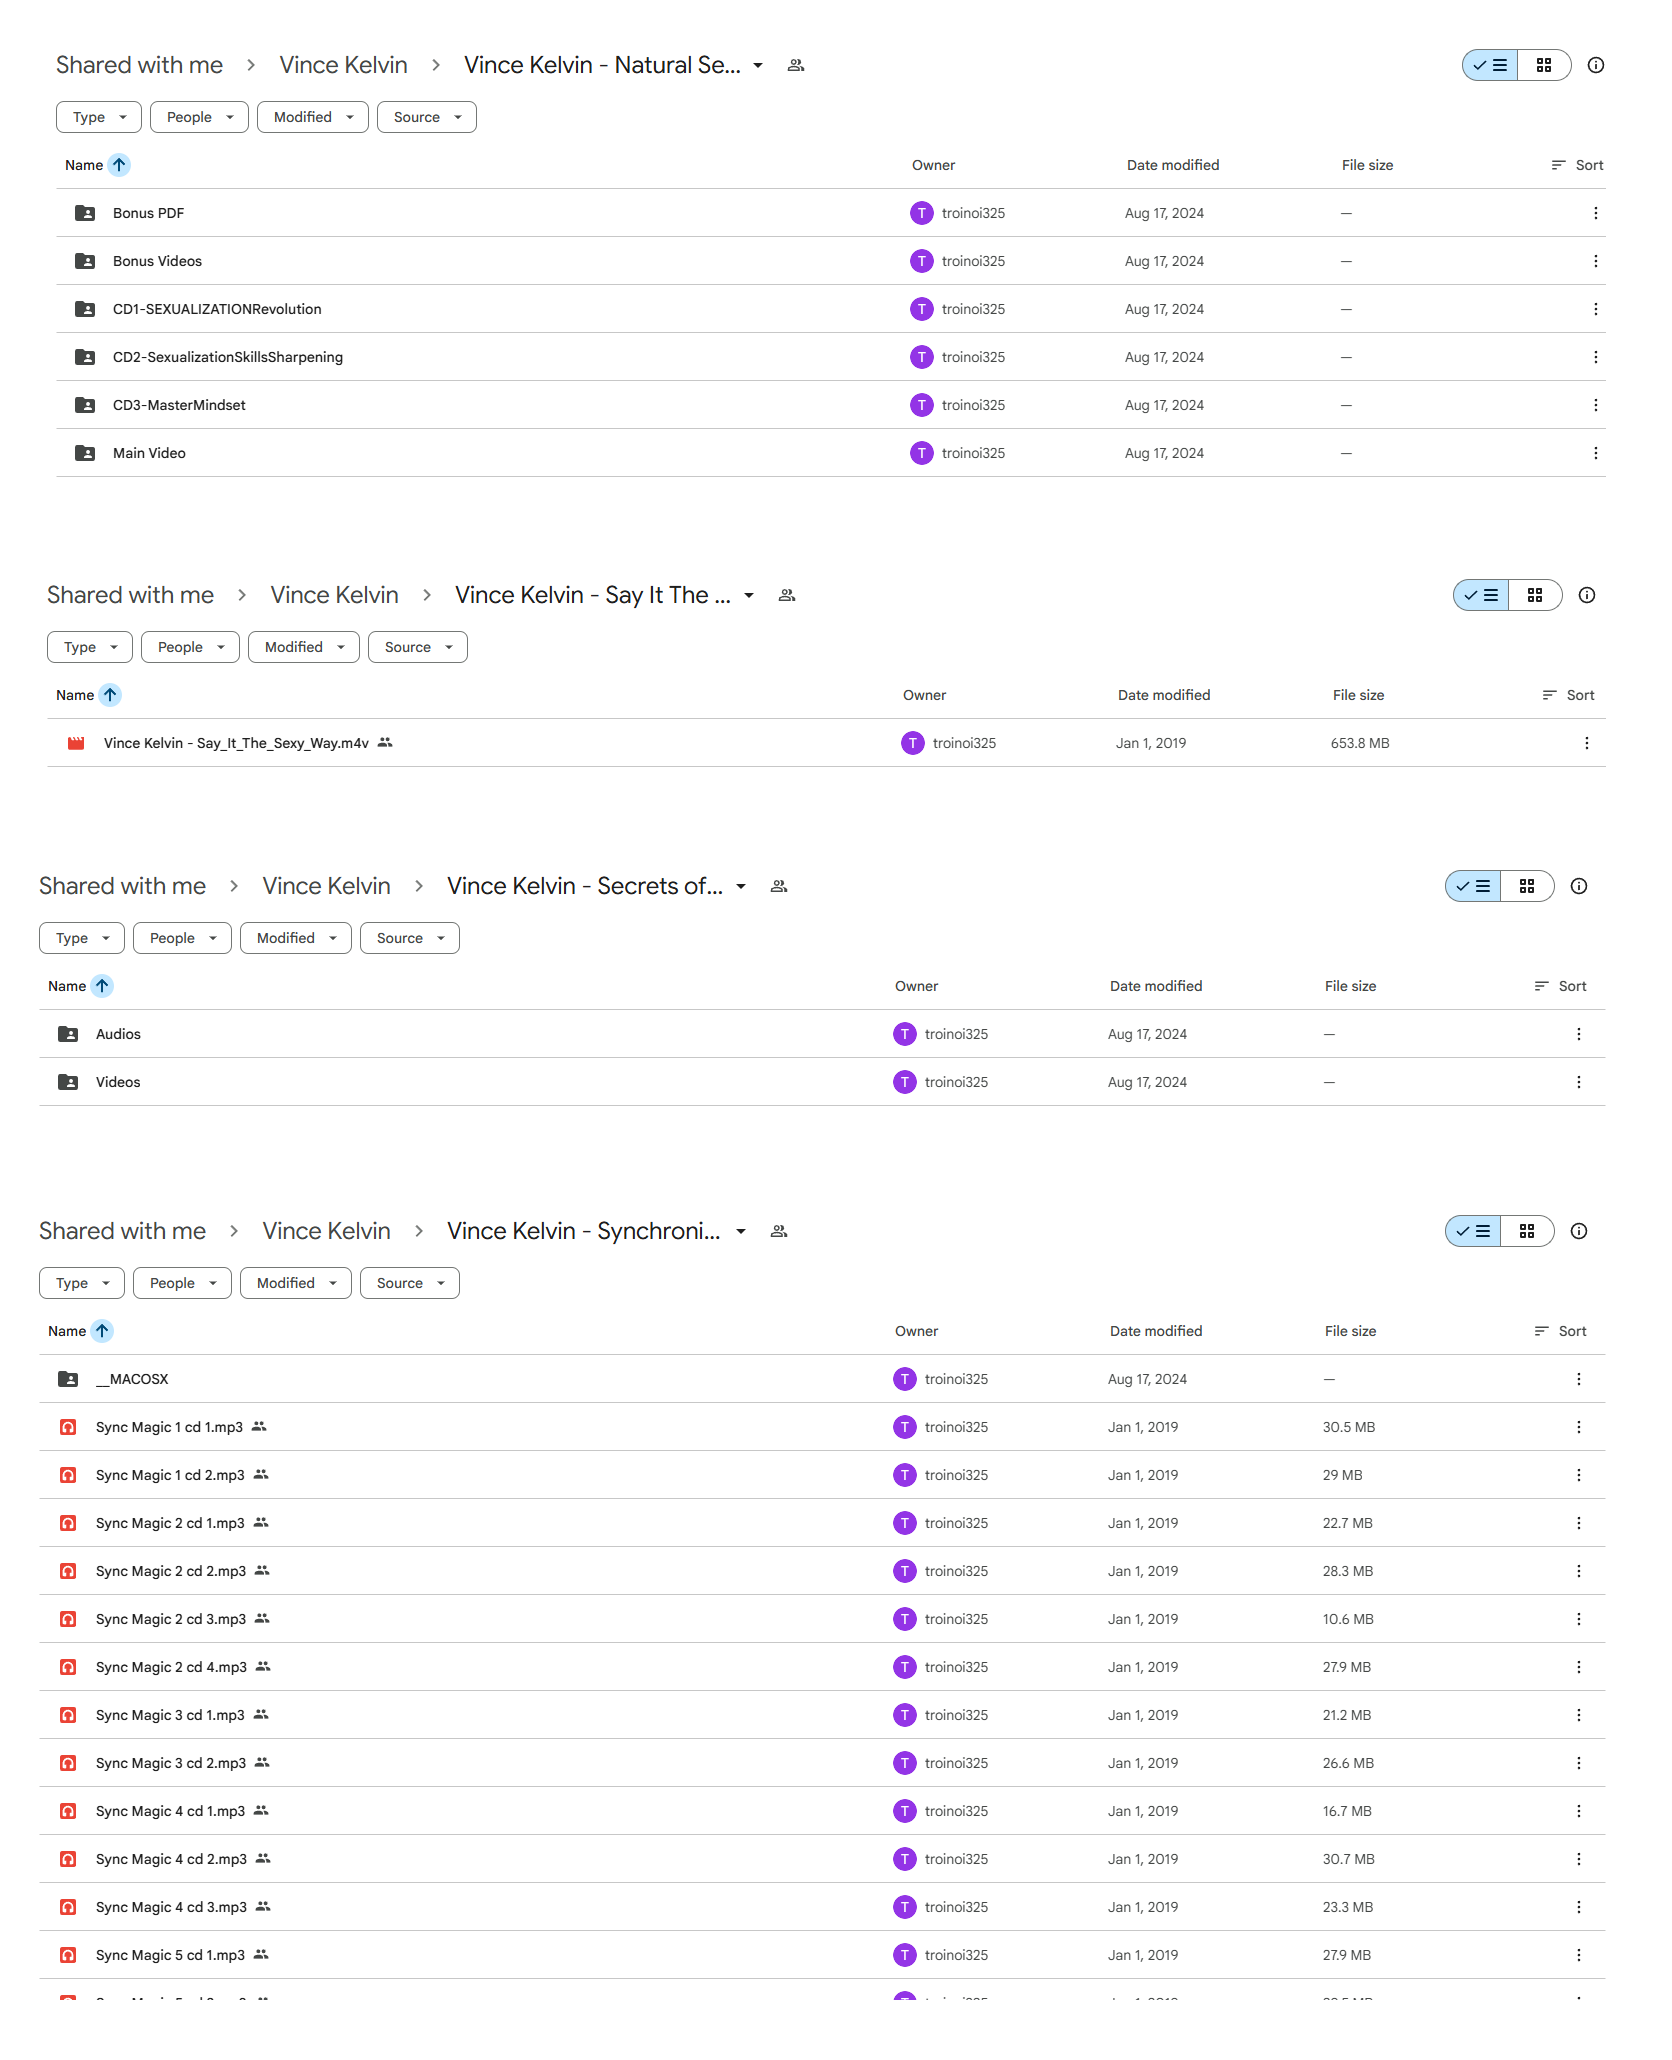Open Source filter in Synchroni panel
Screen dimensions: 1672x2060
click(410, 1283)
